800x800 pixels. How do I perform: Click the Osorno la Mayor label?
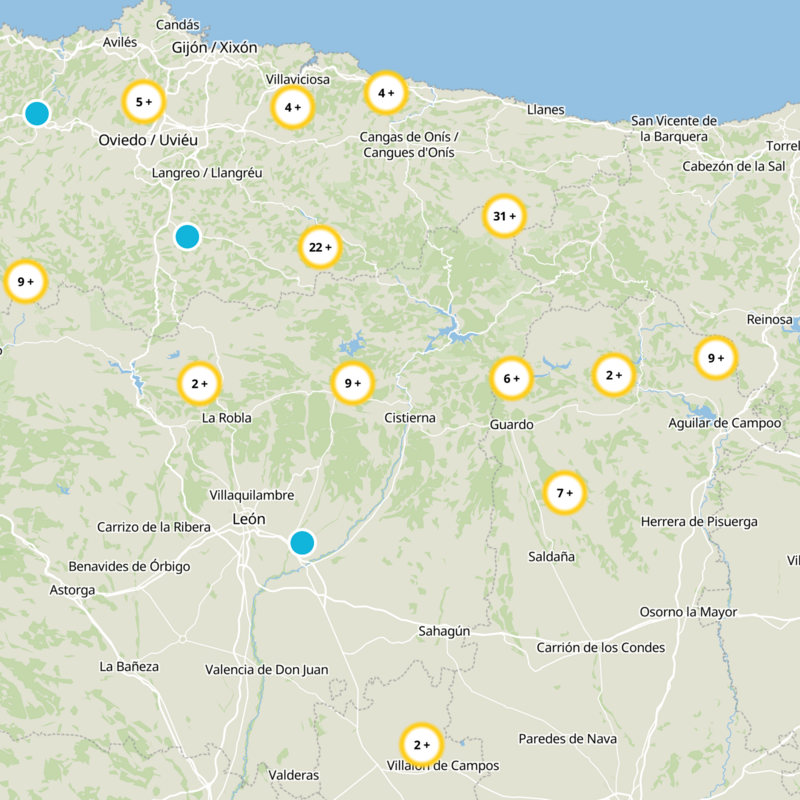click(689, 612)
